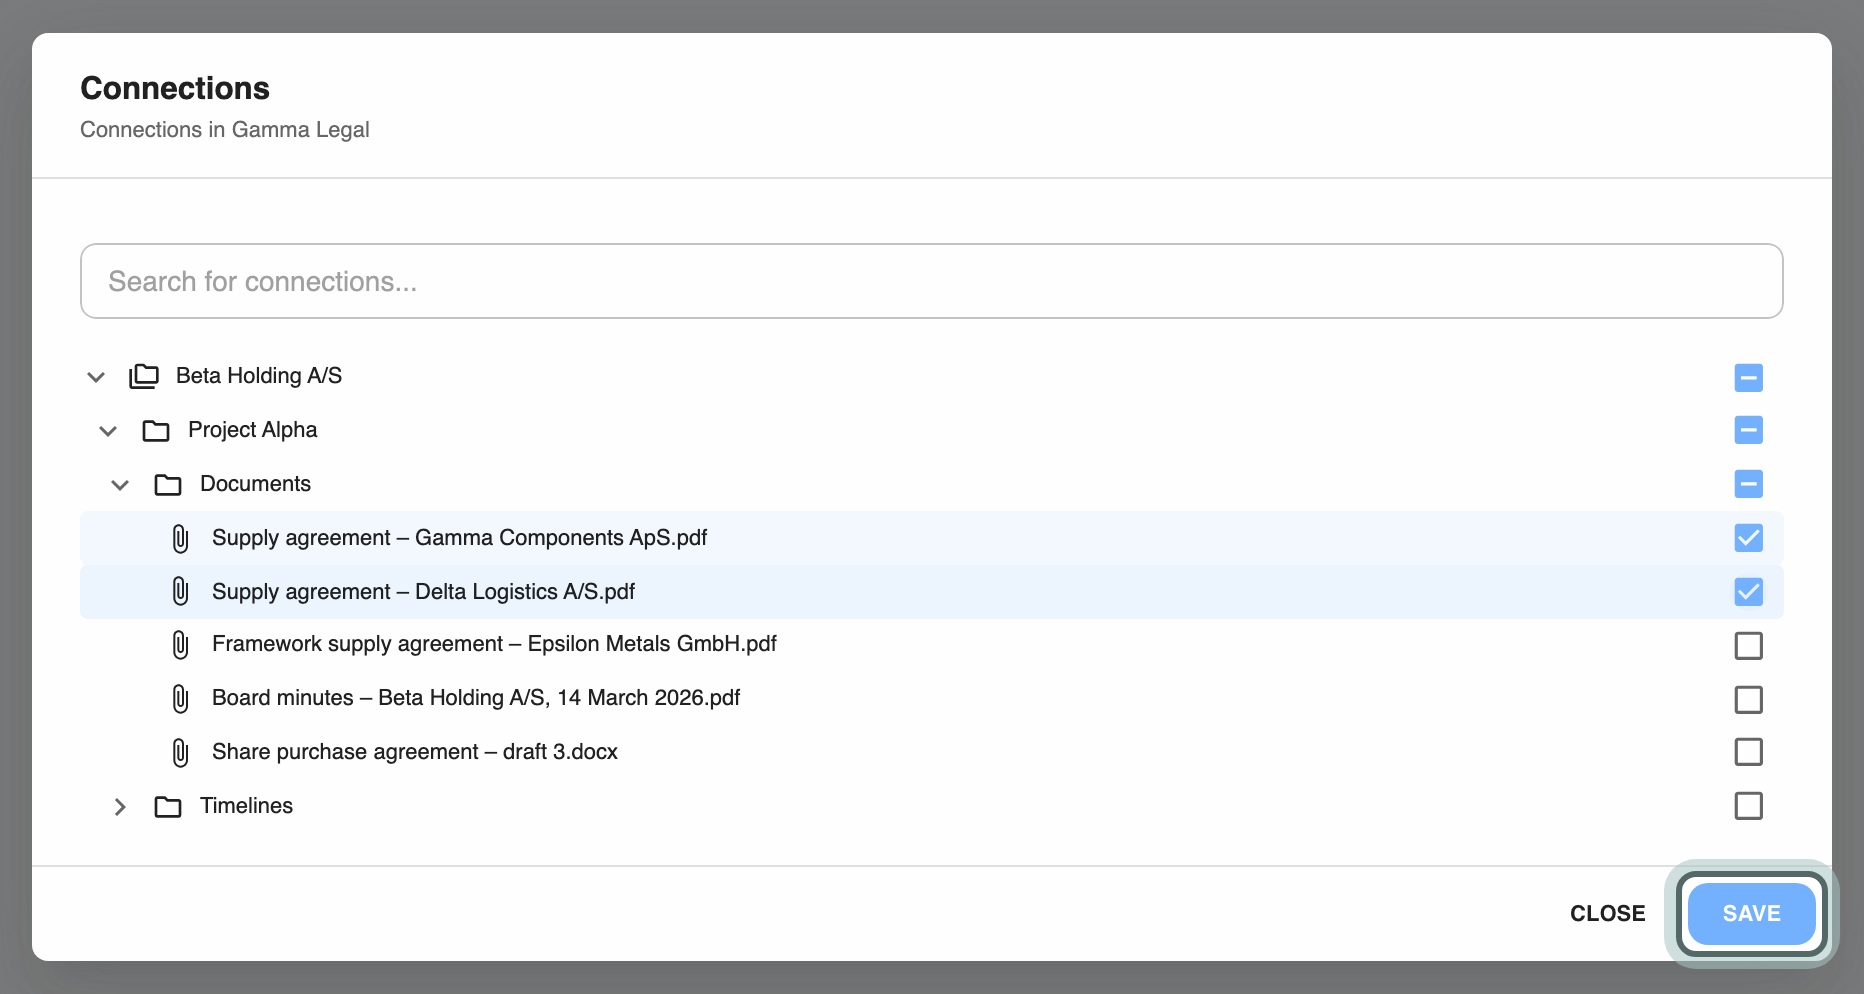Select "Board minutes – Beta Holding A/S" file name
The image size is (1864, 994).
tap(476, 698)
